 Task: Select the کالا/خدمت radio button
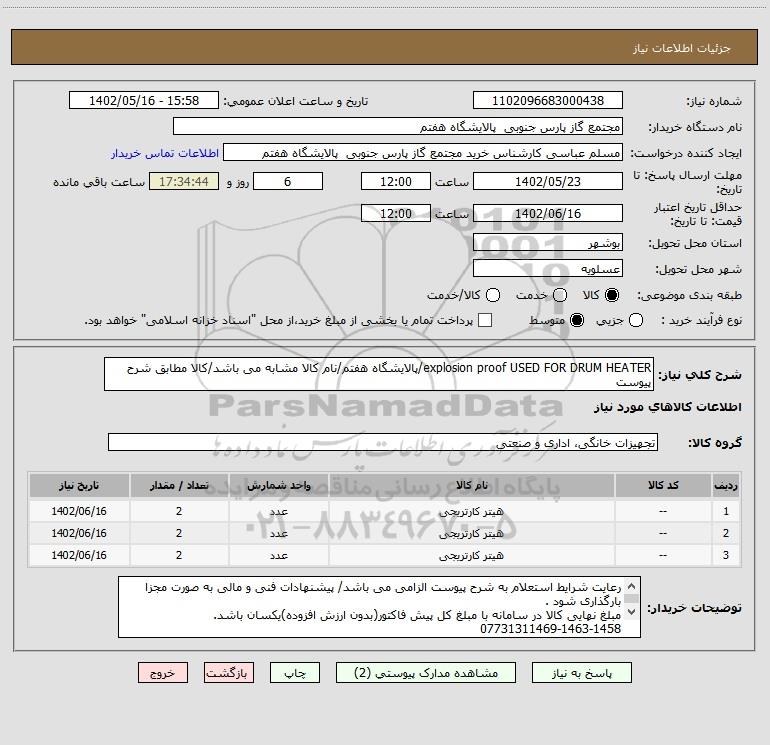(493, 295)
